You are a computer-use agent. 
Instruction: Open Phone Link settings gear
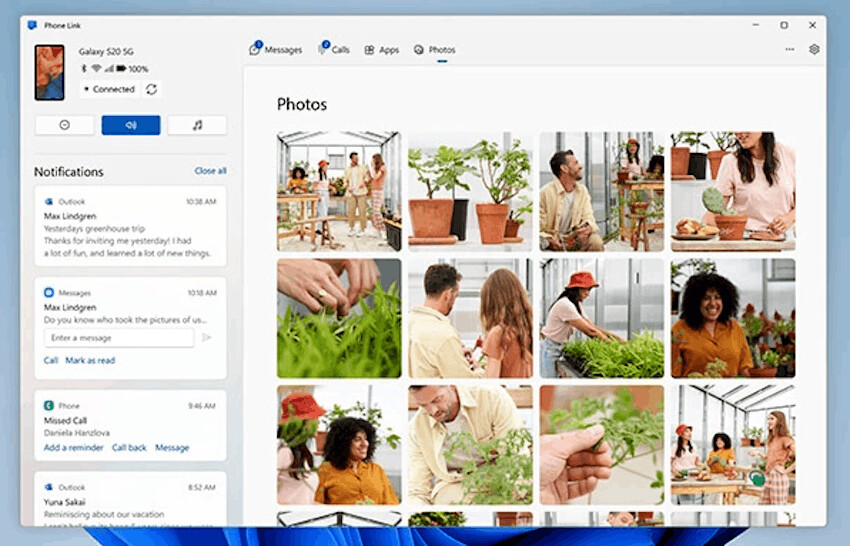click(814, 49)
